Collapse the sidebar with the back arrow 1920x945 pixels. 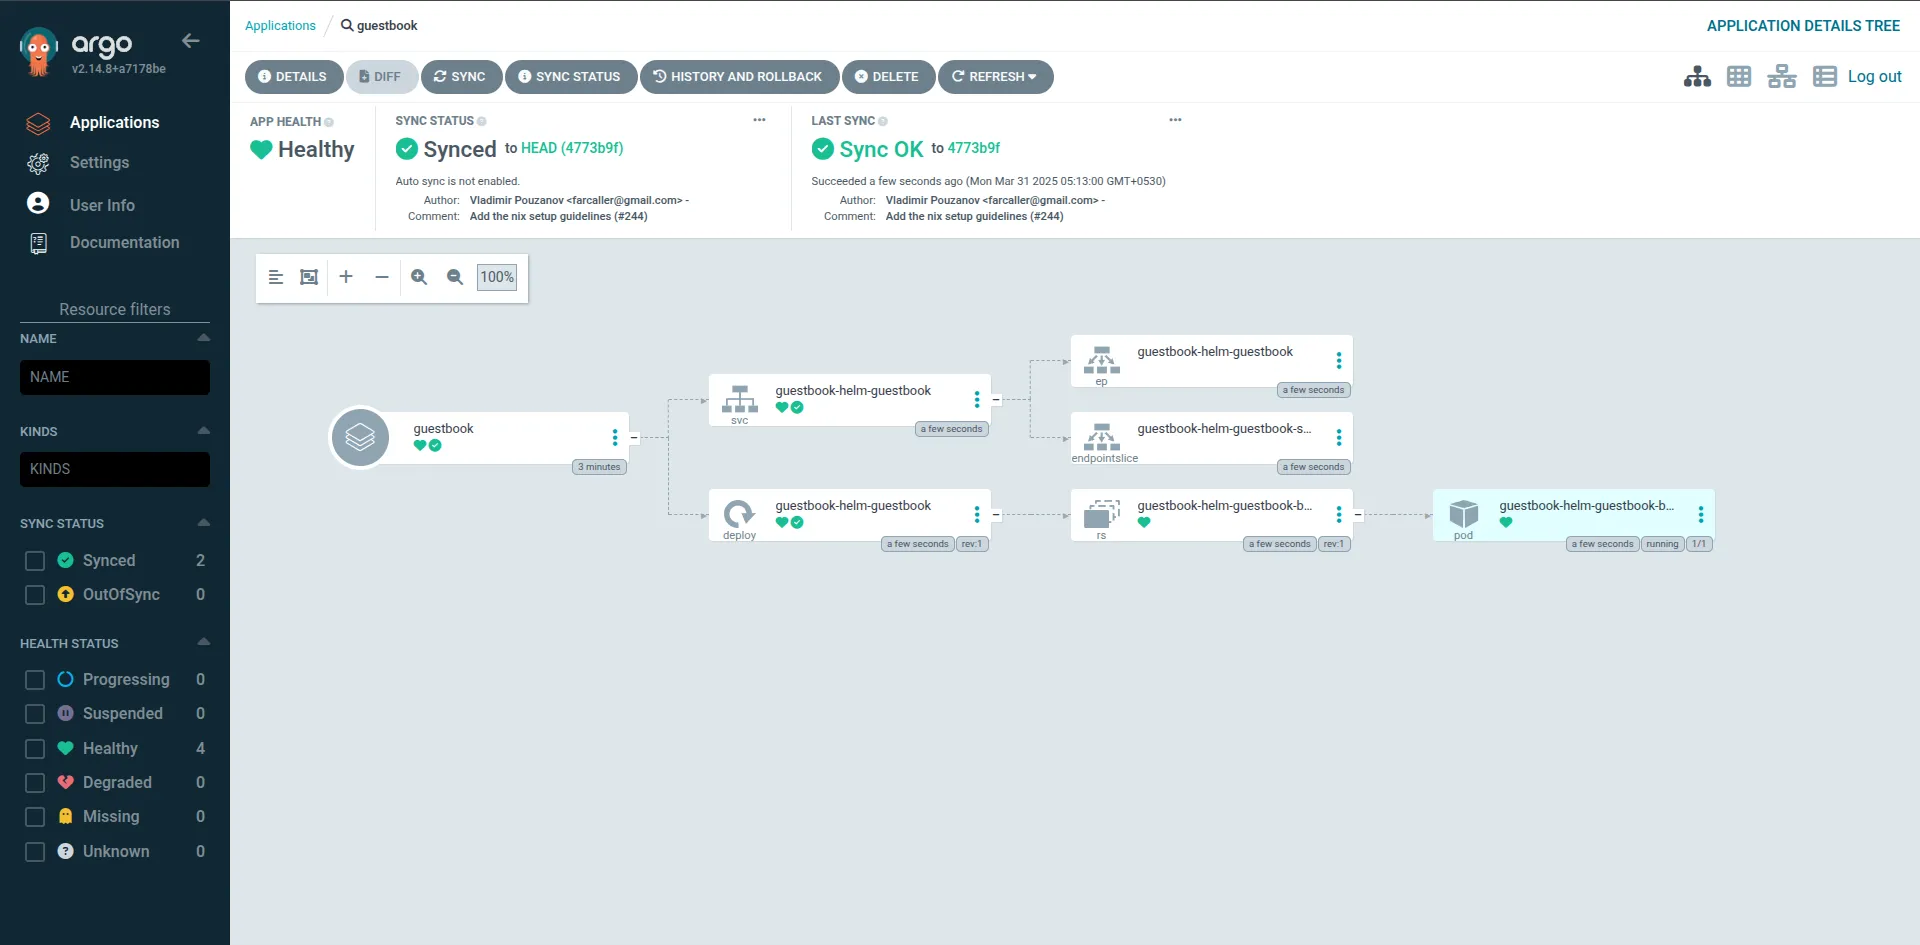click(190, 41)
